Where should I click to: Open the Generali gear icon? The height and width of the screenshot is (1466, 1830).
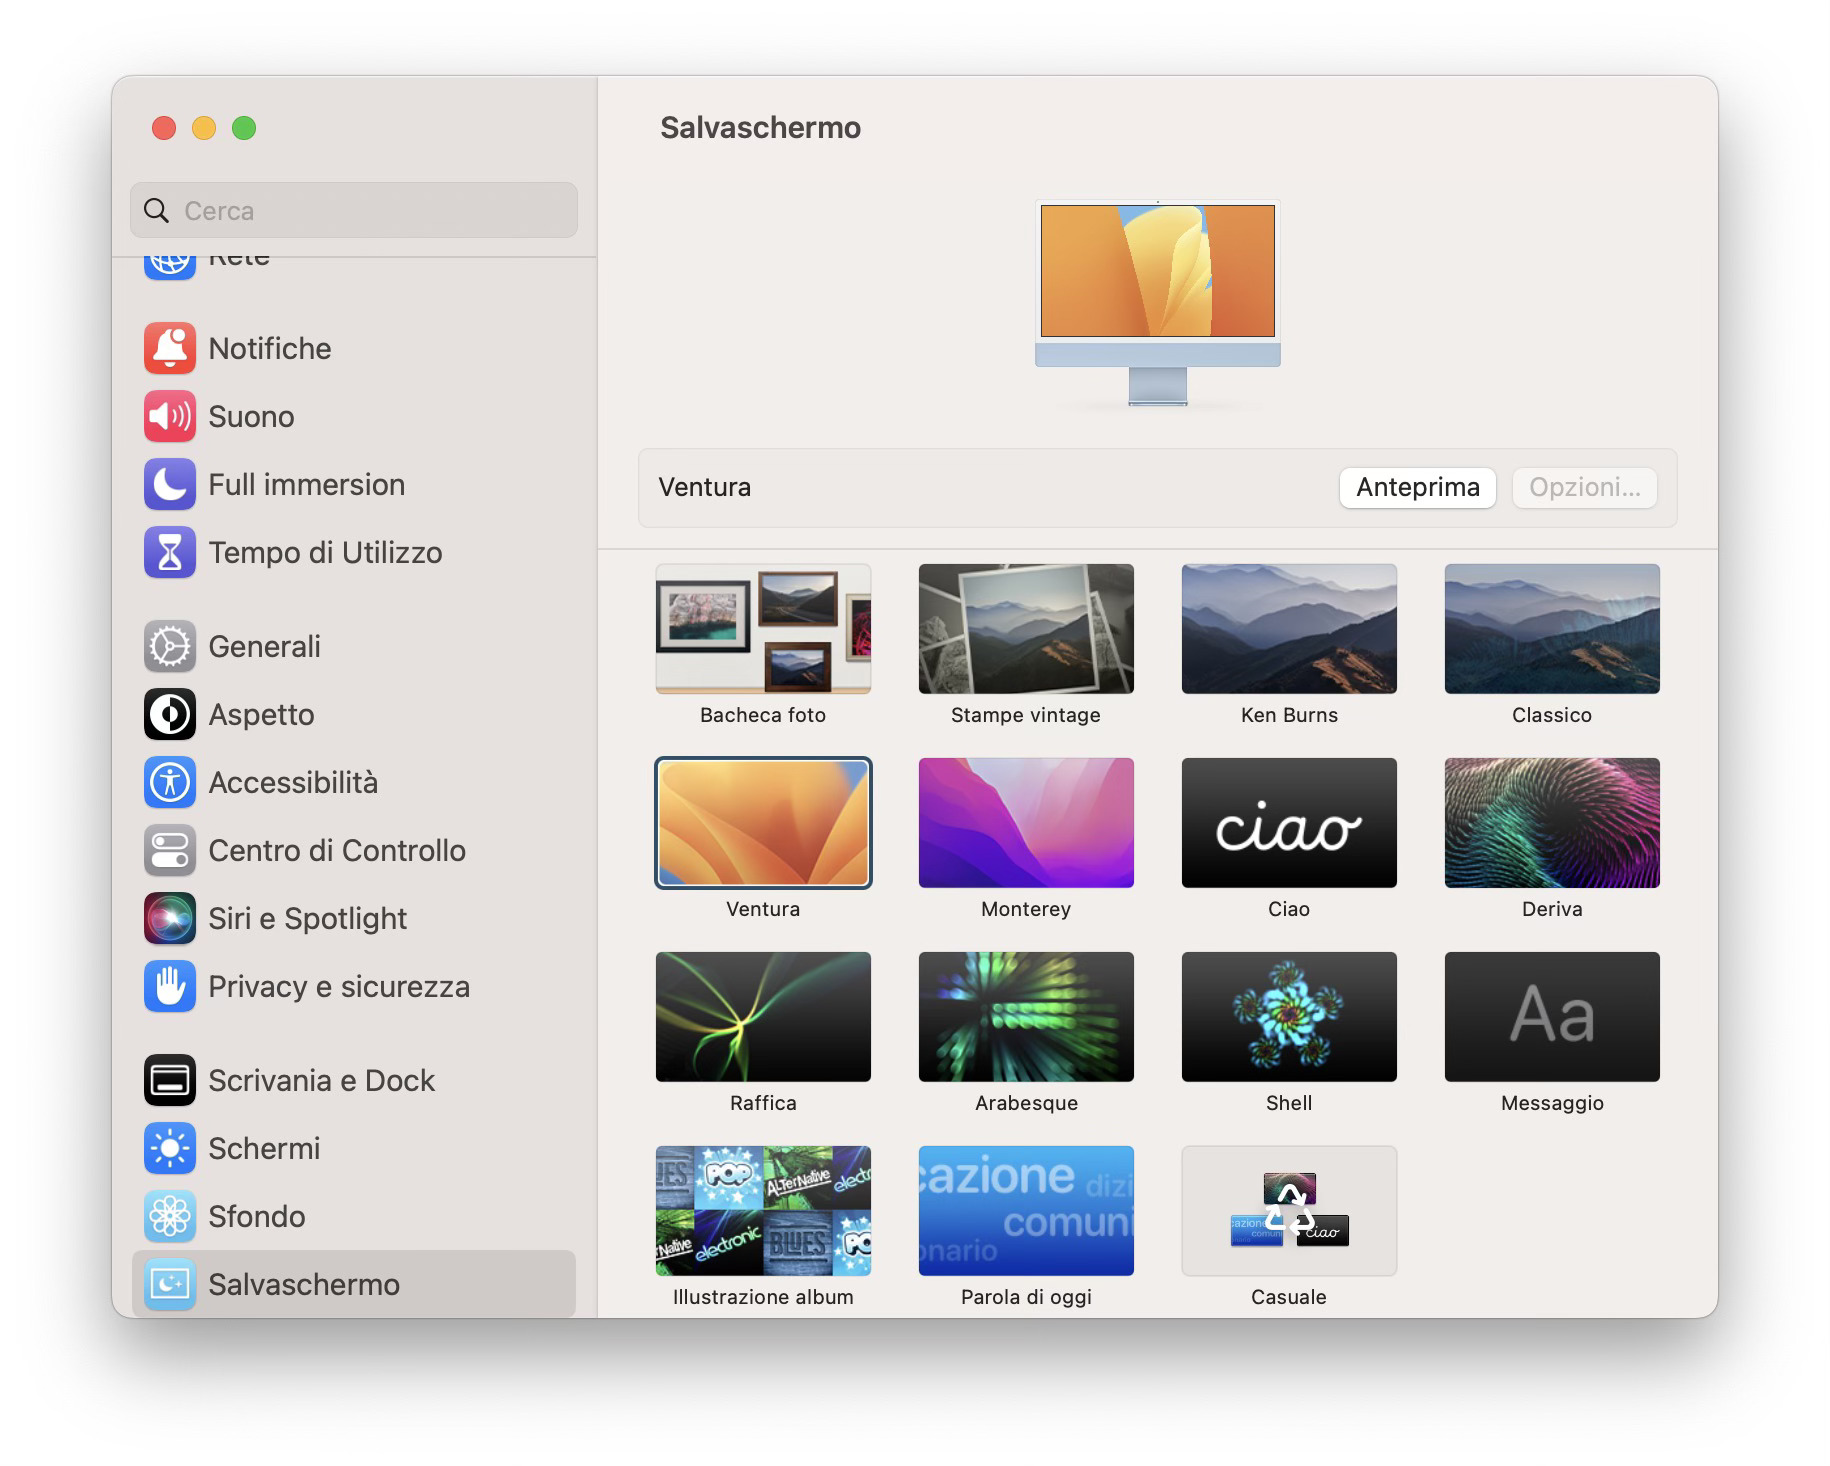(x=170, y=647)
